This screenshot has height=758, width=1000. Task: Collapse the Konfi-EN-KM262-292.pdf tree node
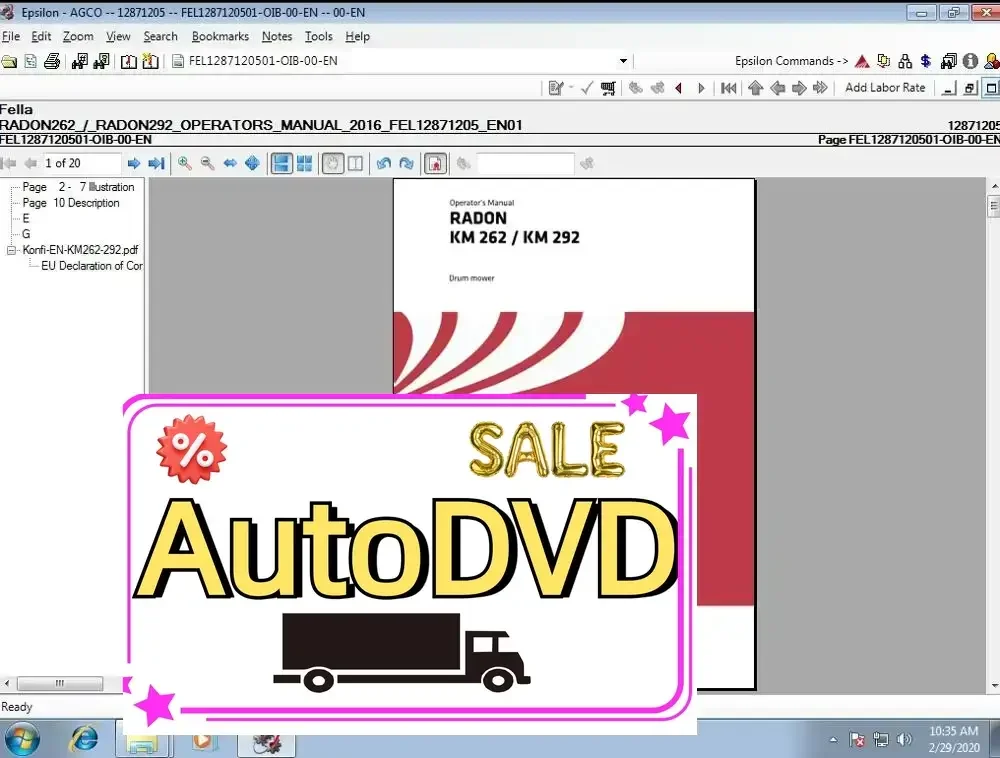[x=11, y=250]
